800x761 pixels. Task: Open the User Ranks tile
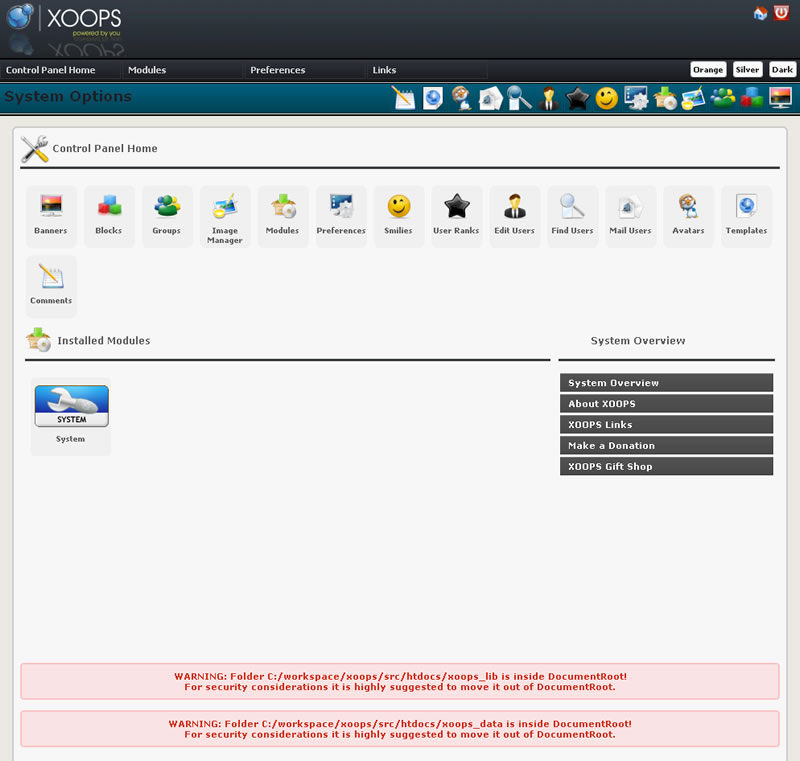tap(457, 216)
